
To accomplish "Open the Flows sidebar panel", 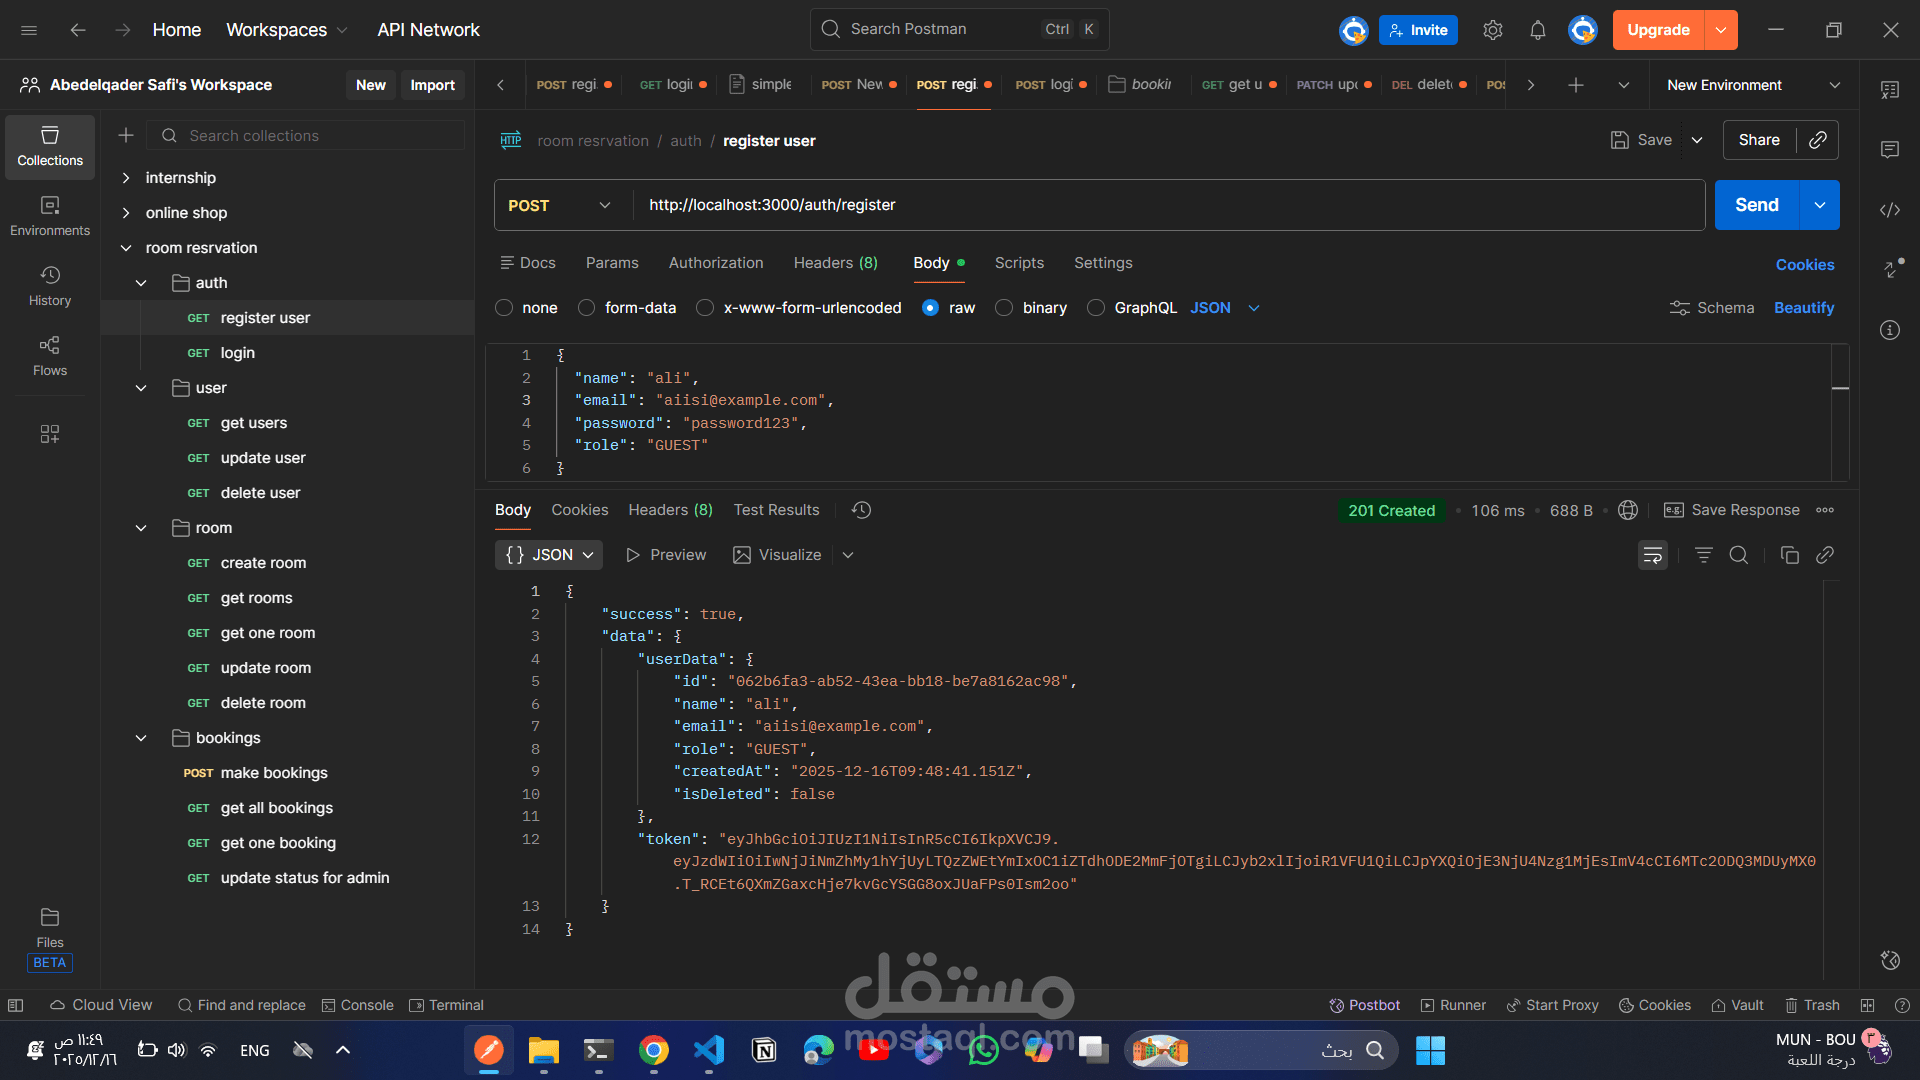I will pos(50,355).
